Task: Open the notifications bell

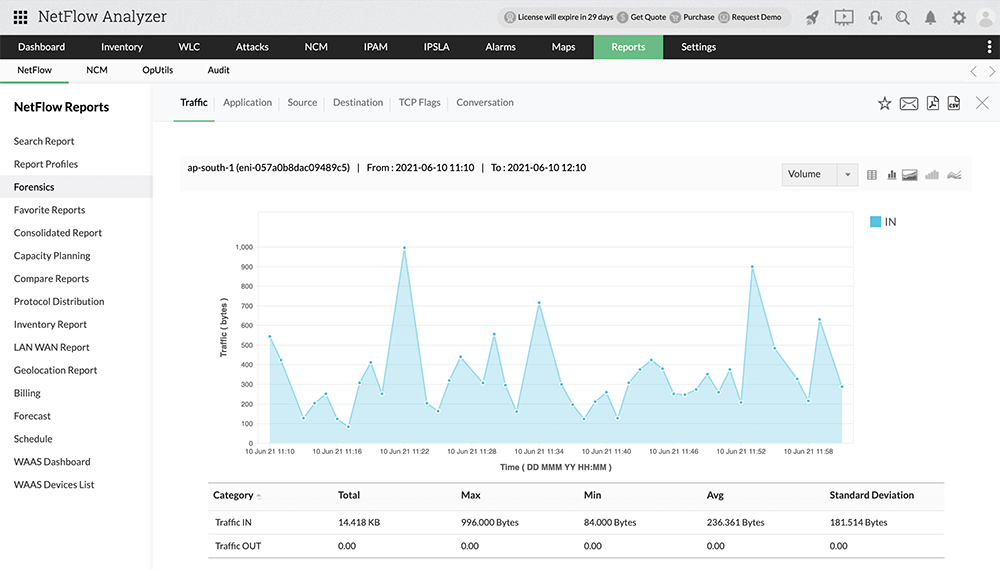Action: point(931,17)
